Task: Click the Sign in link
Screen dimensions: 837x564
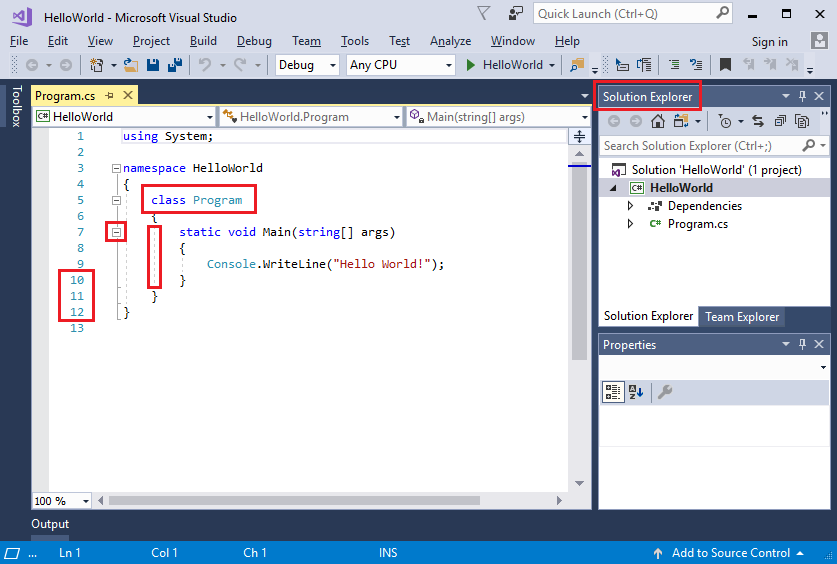Action: click(x=769, y=41)
